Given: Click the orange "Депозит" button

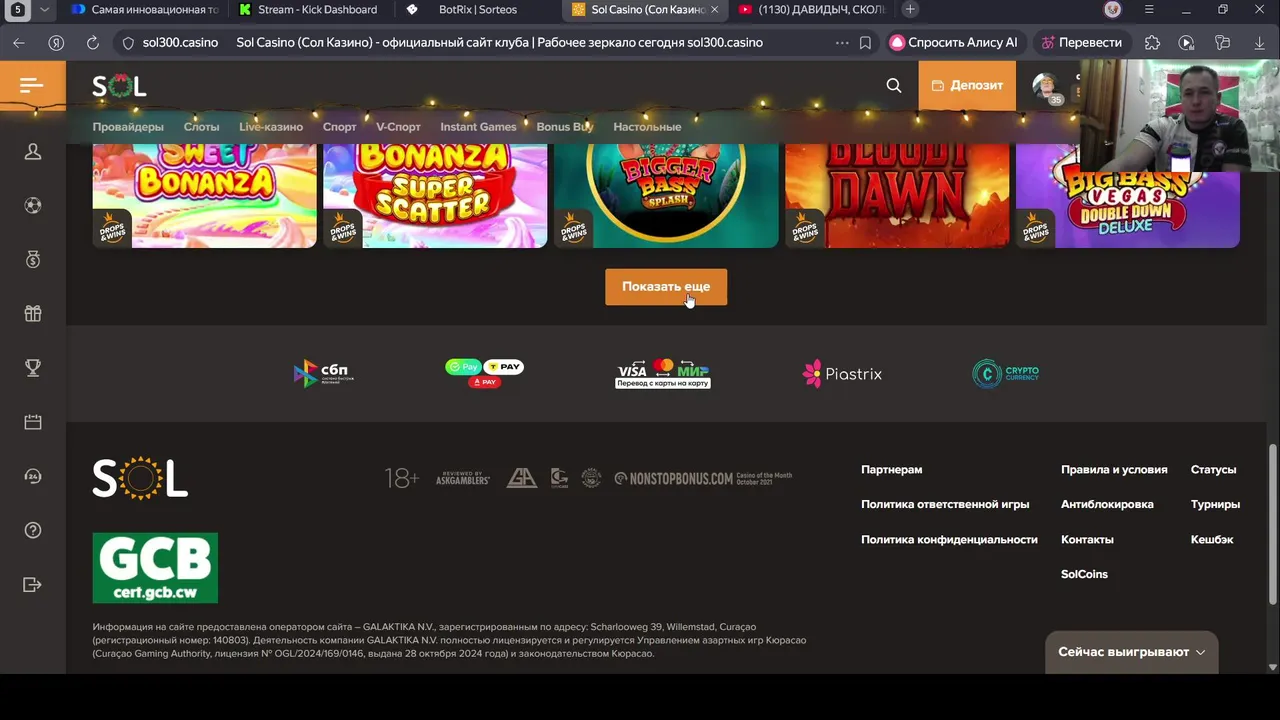Looking at the screenshot, I should coord(967,86).
